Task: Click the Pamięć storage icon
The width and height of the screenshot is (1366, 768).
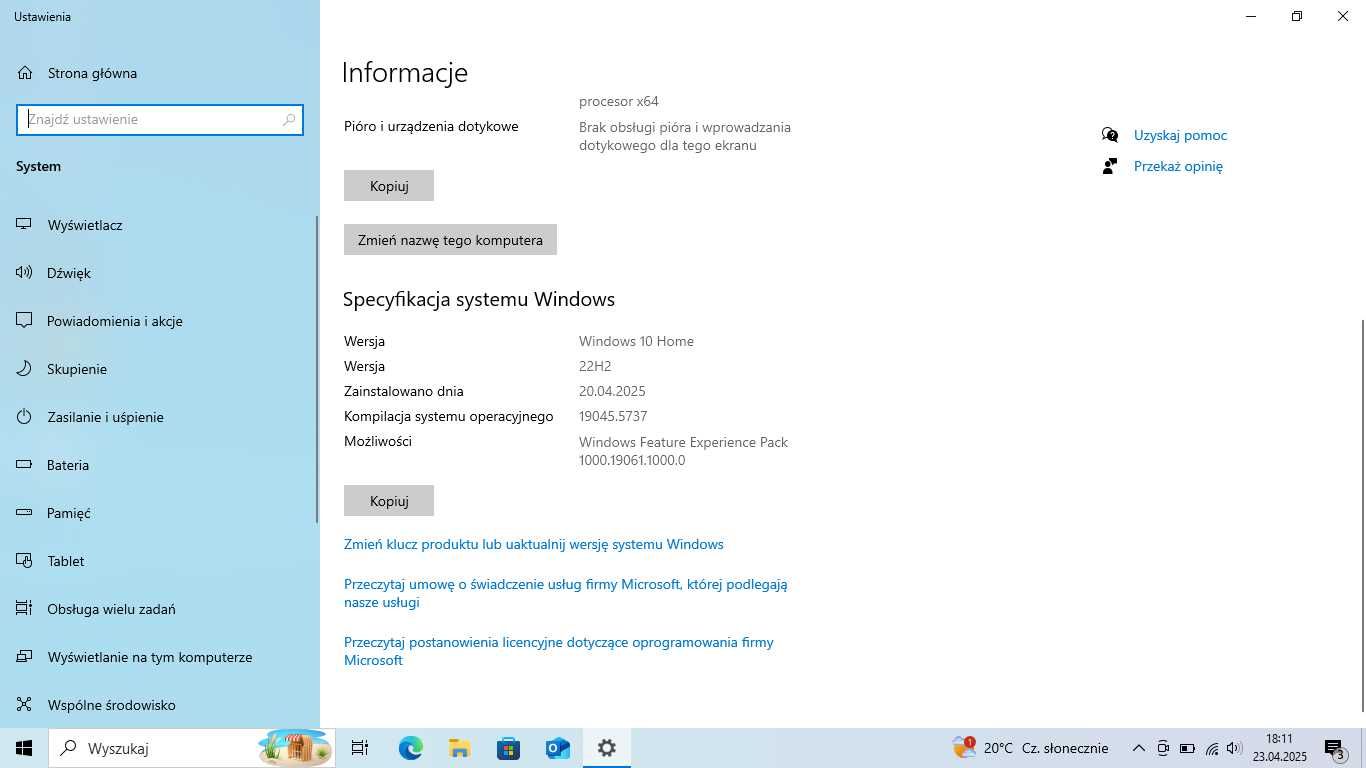Action: tap(25, 513)
